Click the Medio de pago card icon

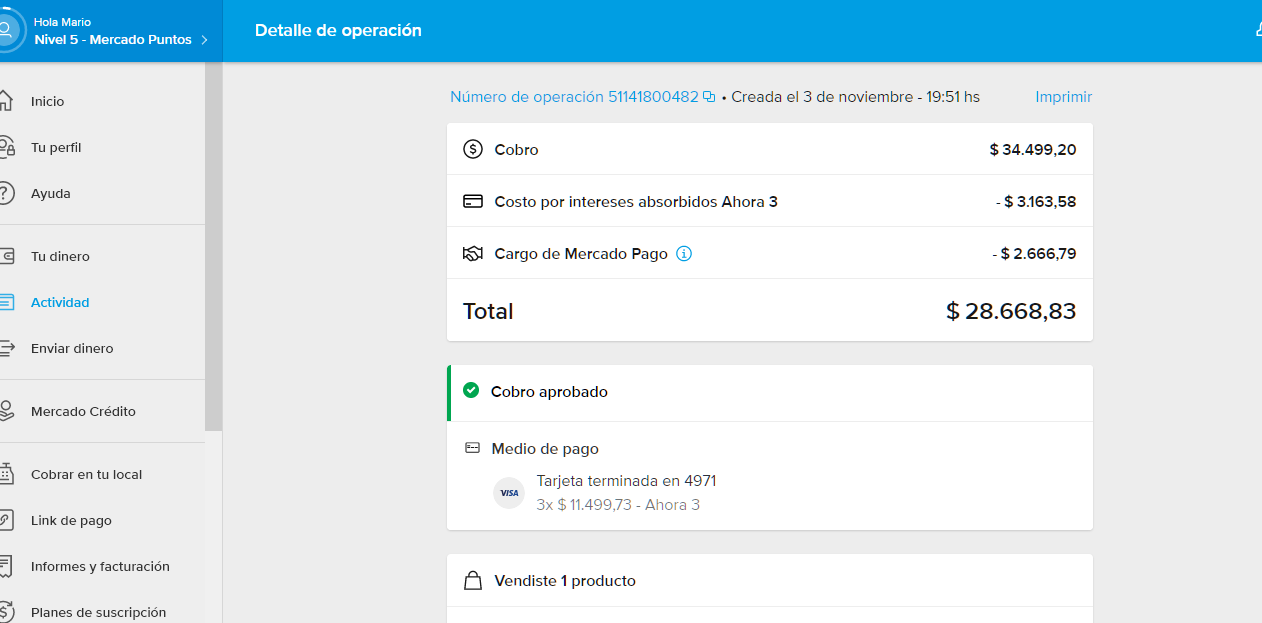point(473,449)
